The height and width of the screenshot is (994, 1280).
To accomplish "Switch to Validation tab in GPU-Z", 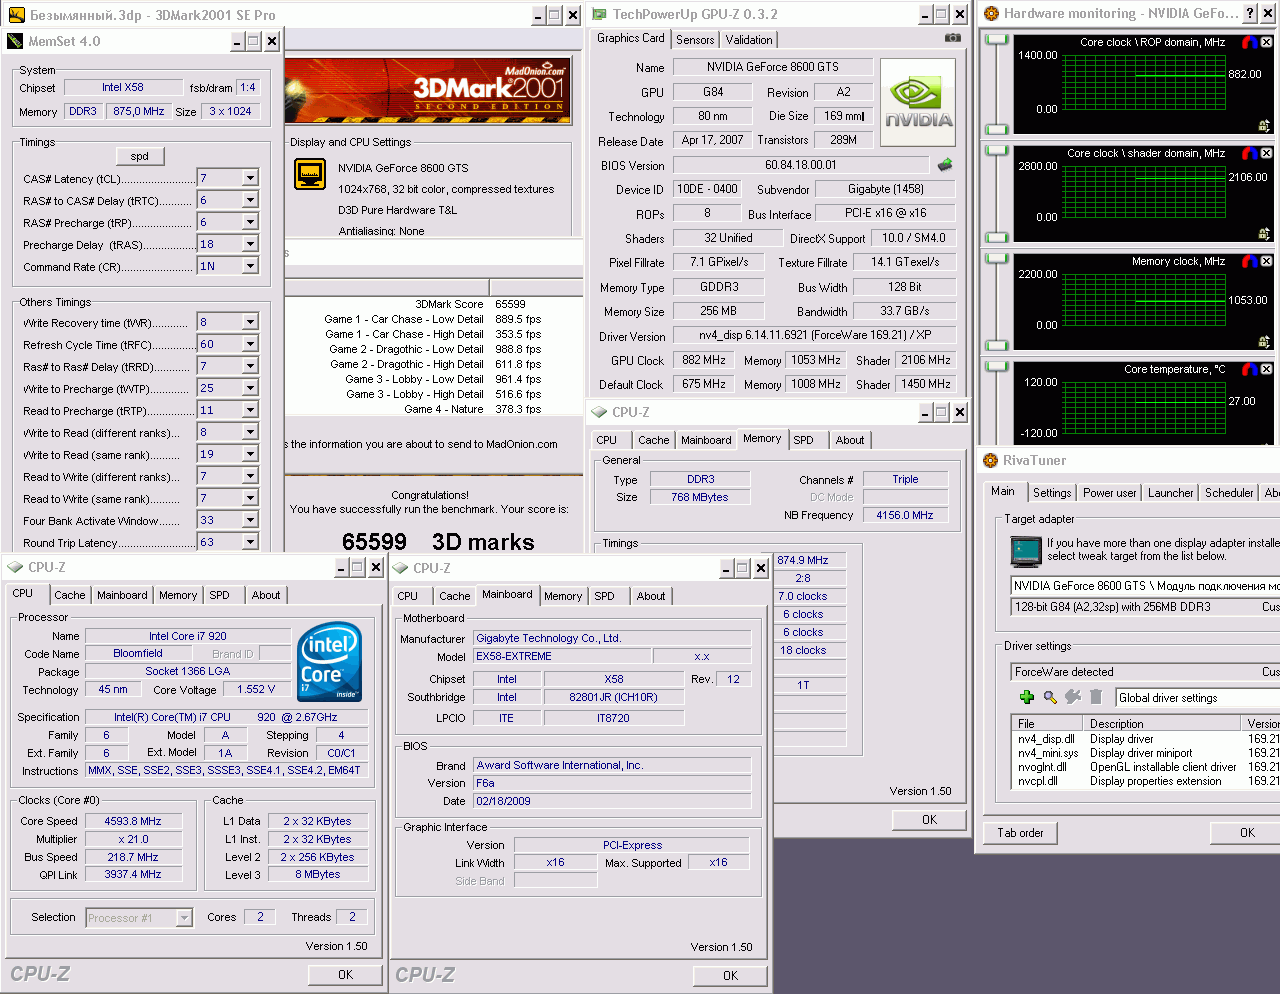I will coord(749,40).
